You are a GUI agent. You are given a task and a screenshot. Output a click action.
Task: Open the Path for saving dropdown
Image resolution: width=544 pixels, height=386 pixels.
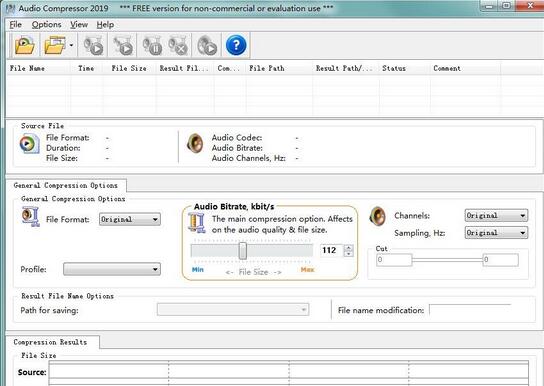pyautogui.click(x=233, y=310)
